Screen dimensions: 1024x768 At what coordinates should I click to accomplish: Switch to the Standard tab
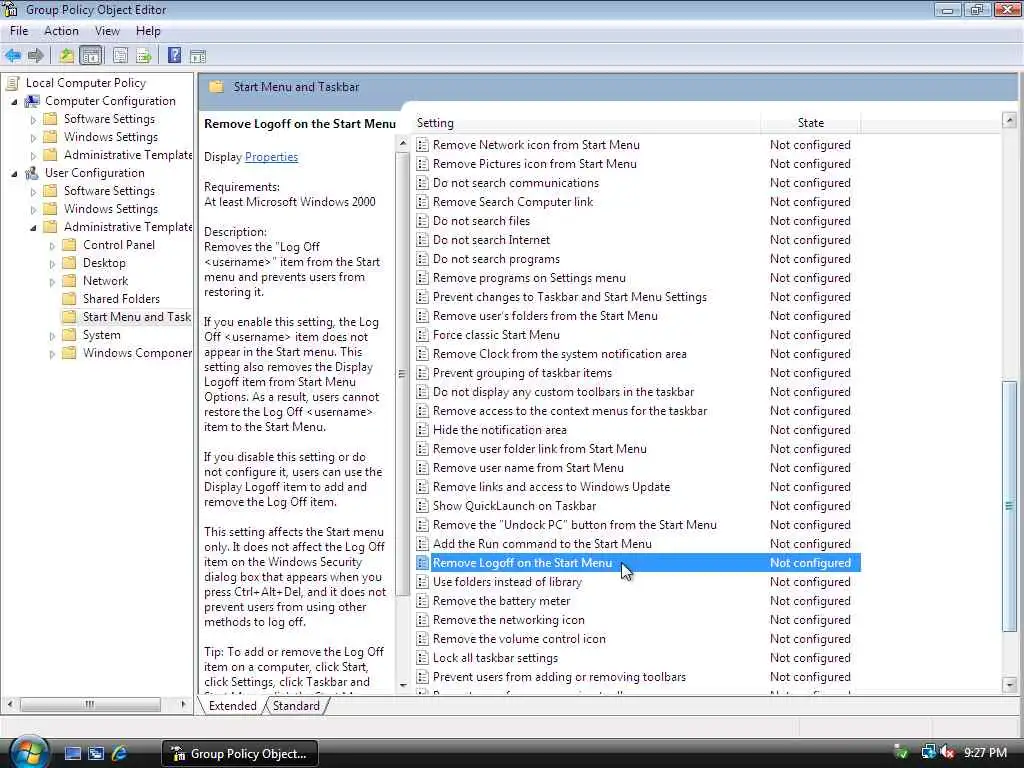pyautogui.click(x=296, y=706)
